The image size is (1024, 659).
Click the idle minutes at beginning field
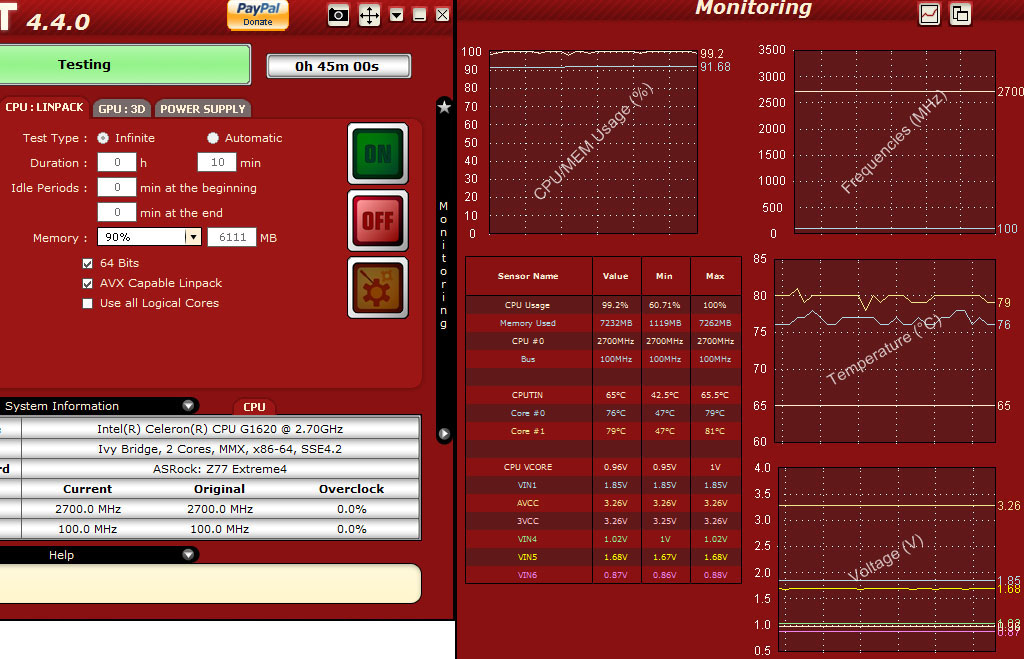[117, 187]
